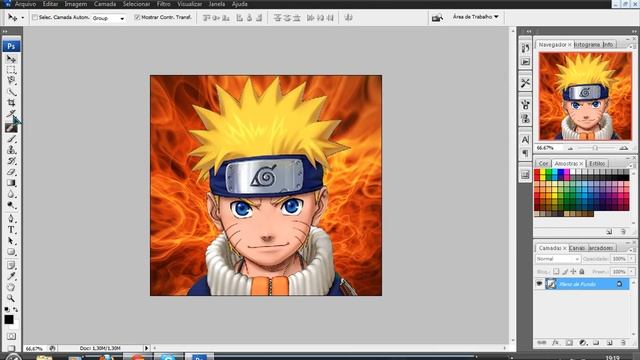The height and width of the screenshot is (360, 640).
Task: Toggle Quick Mask mode in toolbox
Action: (x=11, y=337)
